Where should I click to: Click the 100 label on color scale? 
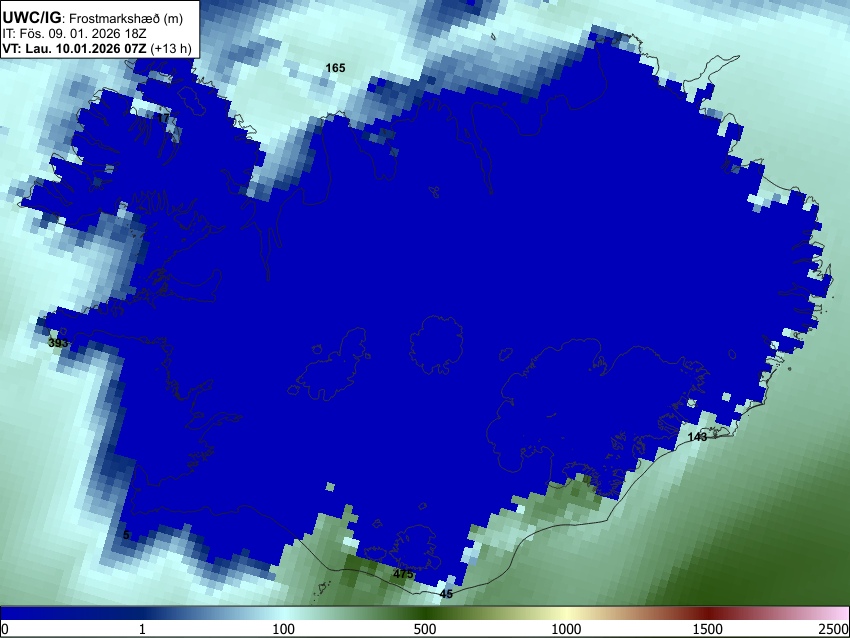[284, 629]
